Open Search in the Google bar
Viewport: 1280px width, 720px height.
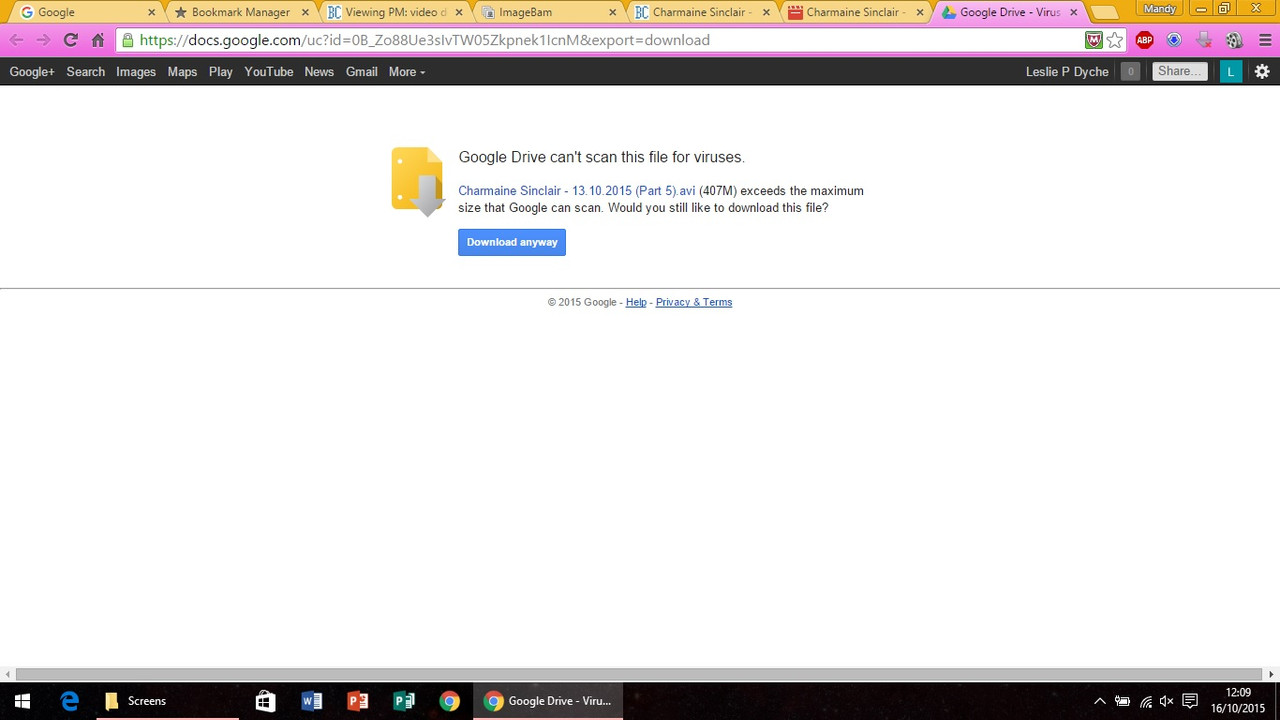coord(86,72)
